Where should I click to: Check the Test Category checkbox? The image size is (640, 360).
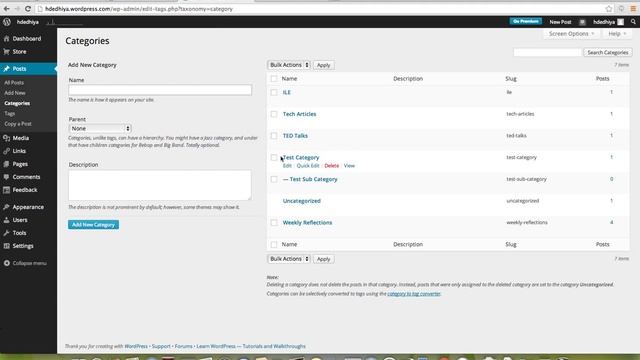(x=274, y=158)
